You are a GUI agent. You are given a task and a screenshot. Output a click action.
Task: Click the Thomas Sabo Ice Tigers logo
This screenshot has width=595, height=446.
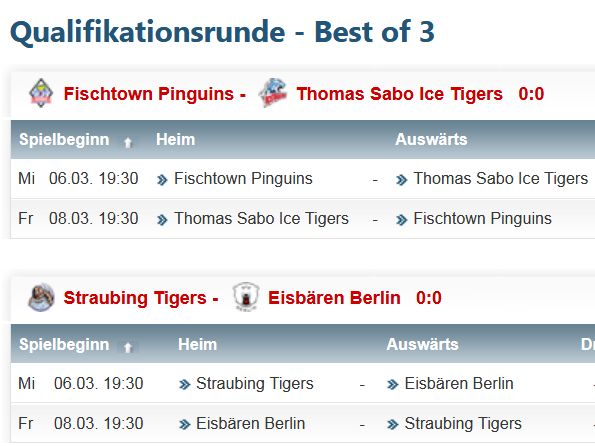click(x=272, y=93)
